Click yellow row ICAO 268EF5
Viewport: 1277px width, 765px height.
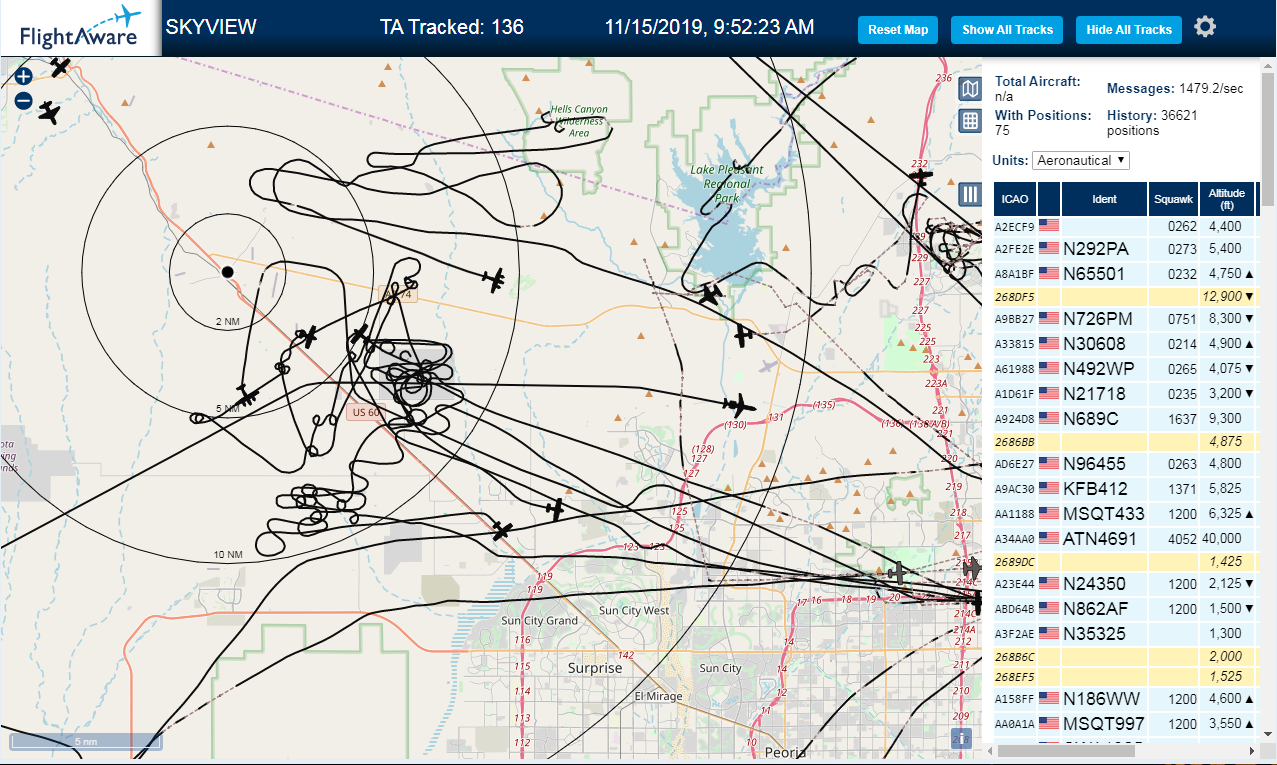coord(1014,677)
